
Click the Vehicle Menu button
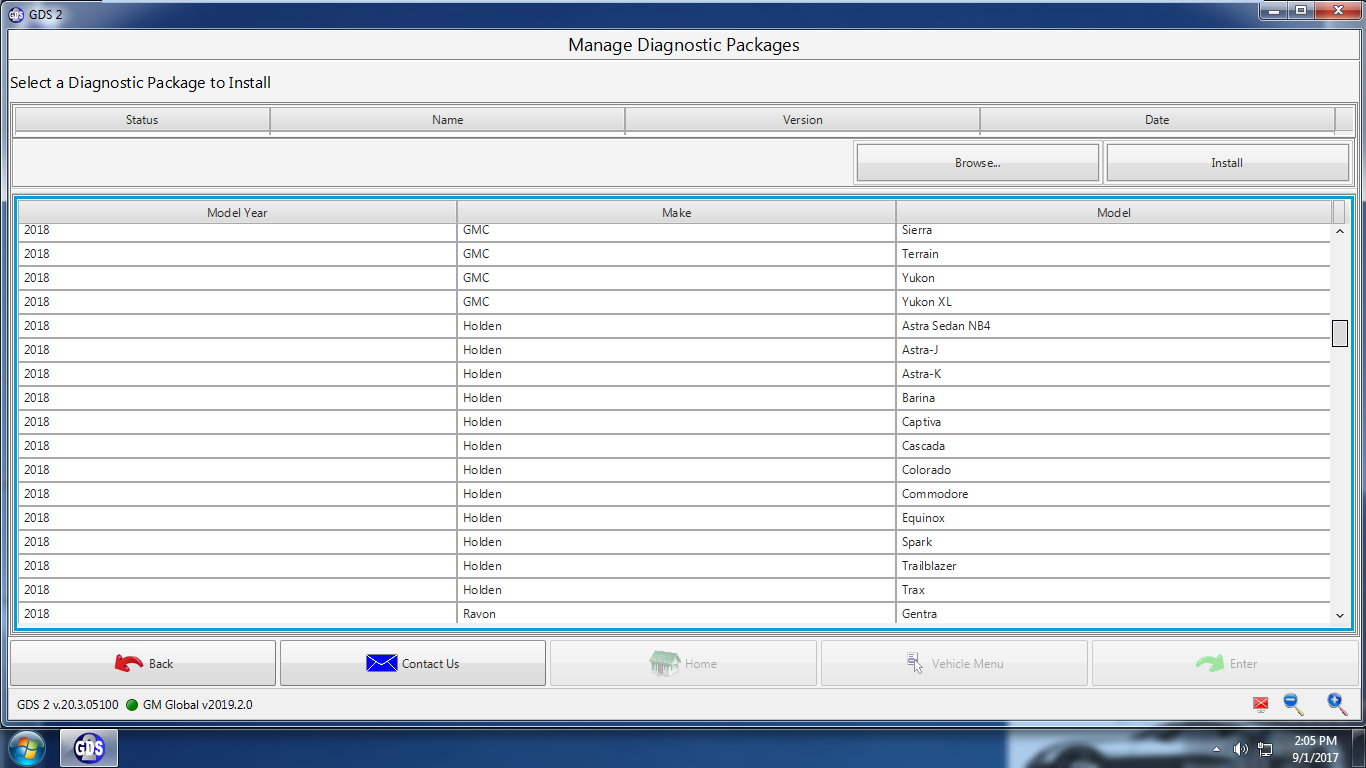click(x=954, y=663)
